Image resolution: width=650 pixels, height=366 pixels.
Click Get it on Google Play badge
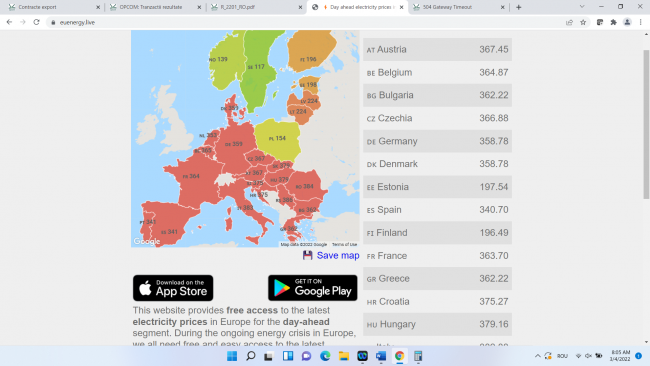point(313,288)
